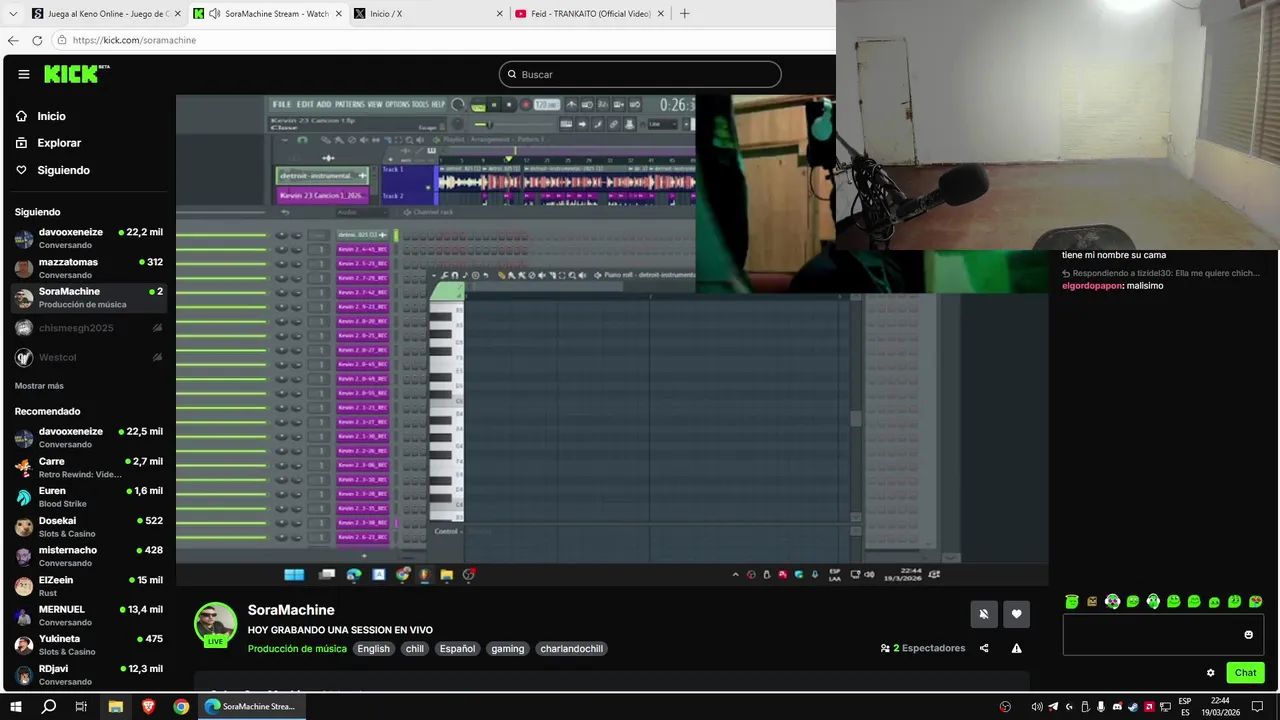Click Carre avatar in Recomendado

[24, 468]
